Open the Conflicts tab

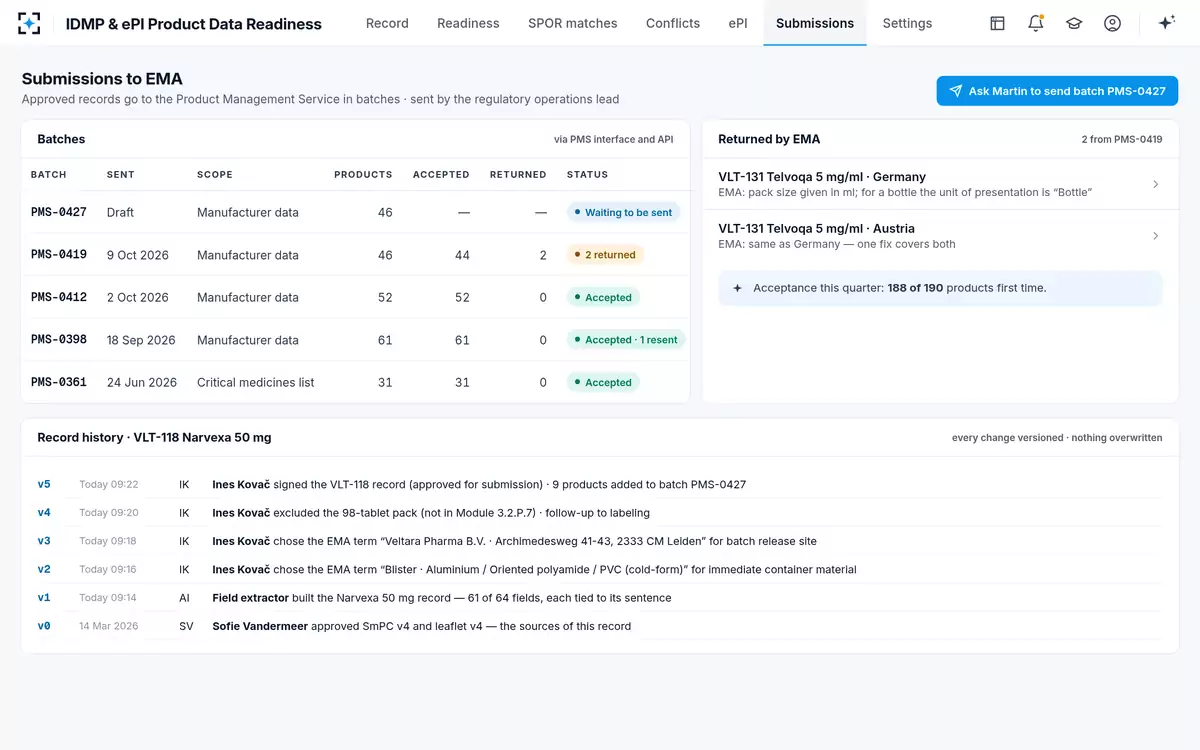(673, 23)
